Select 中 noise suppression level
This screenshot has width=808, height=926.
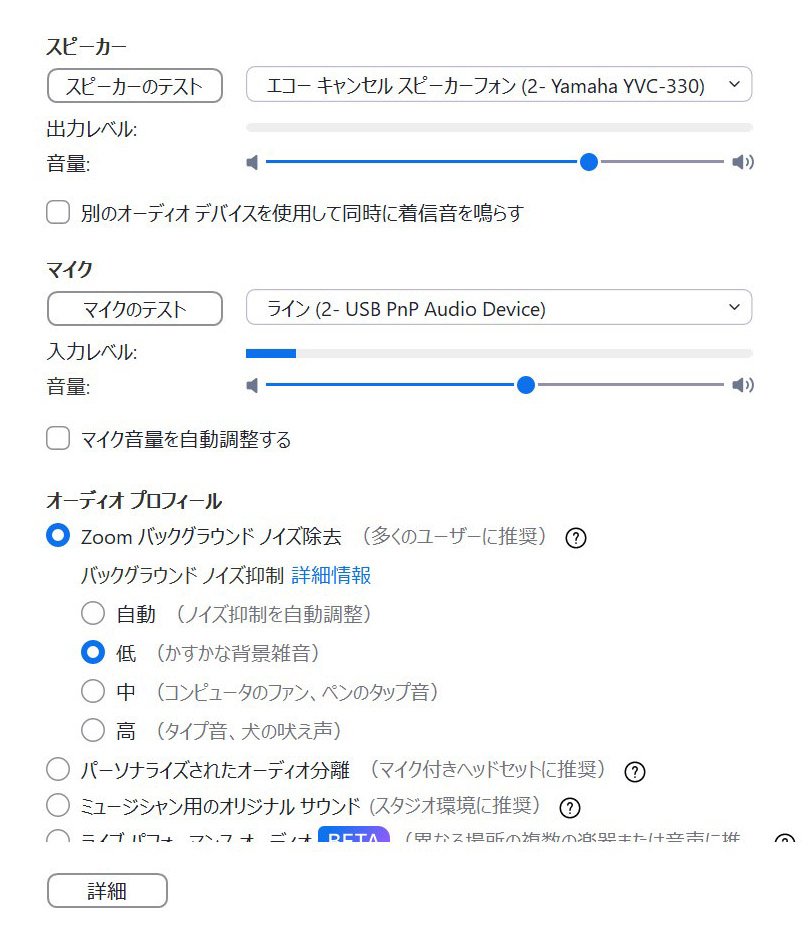click(93, 691)
